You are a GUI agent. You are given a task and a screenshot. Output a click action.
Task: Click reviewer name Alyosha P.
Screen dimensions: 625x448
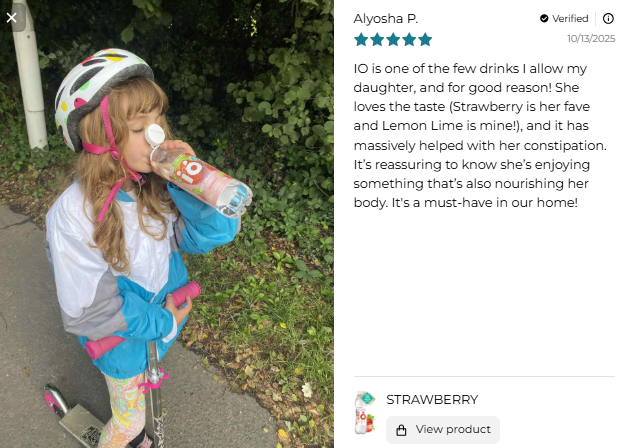coord(386,19)
